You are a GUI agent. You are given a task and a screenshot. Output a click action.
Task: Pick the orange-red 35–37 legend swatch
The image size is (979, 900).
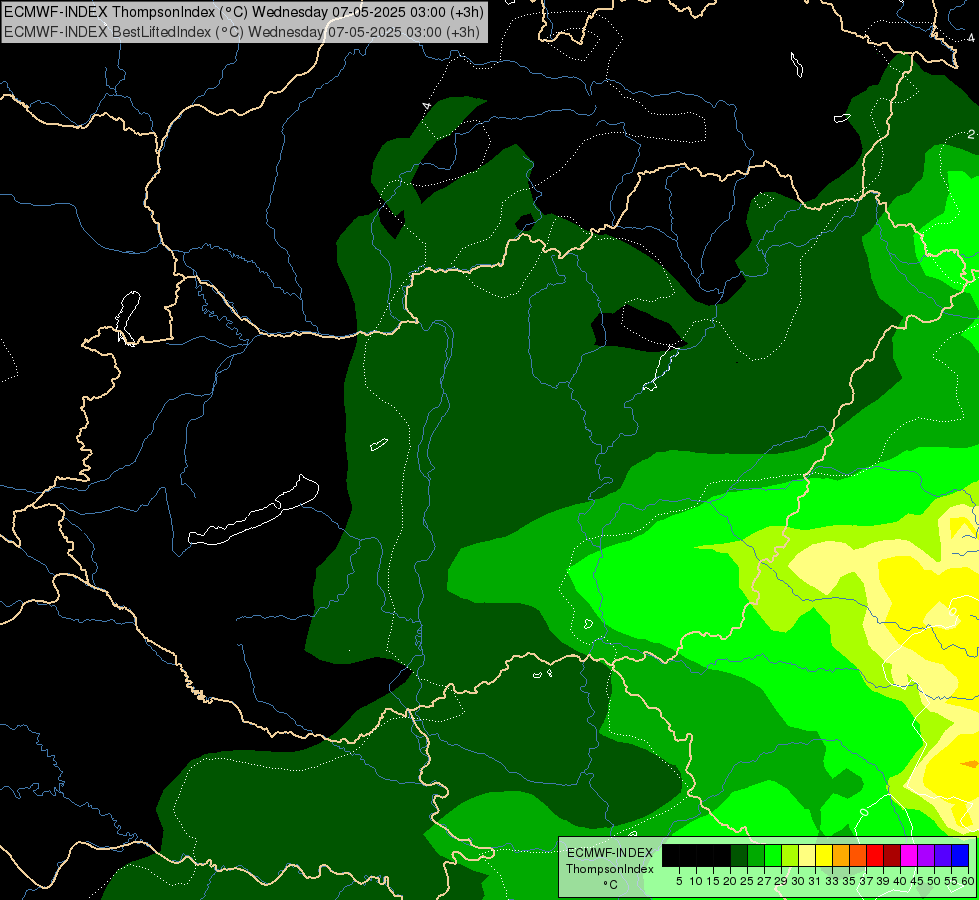point(858,855)
